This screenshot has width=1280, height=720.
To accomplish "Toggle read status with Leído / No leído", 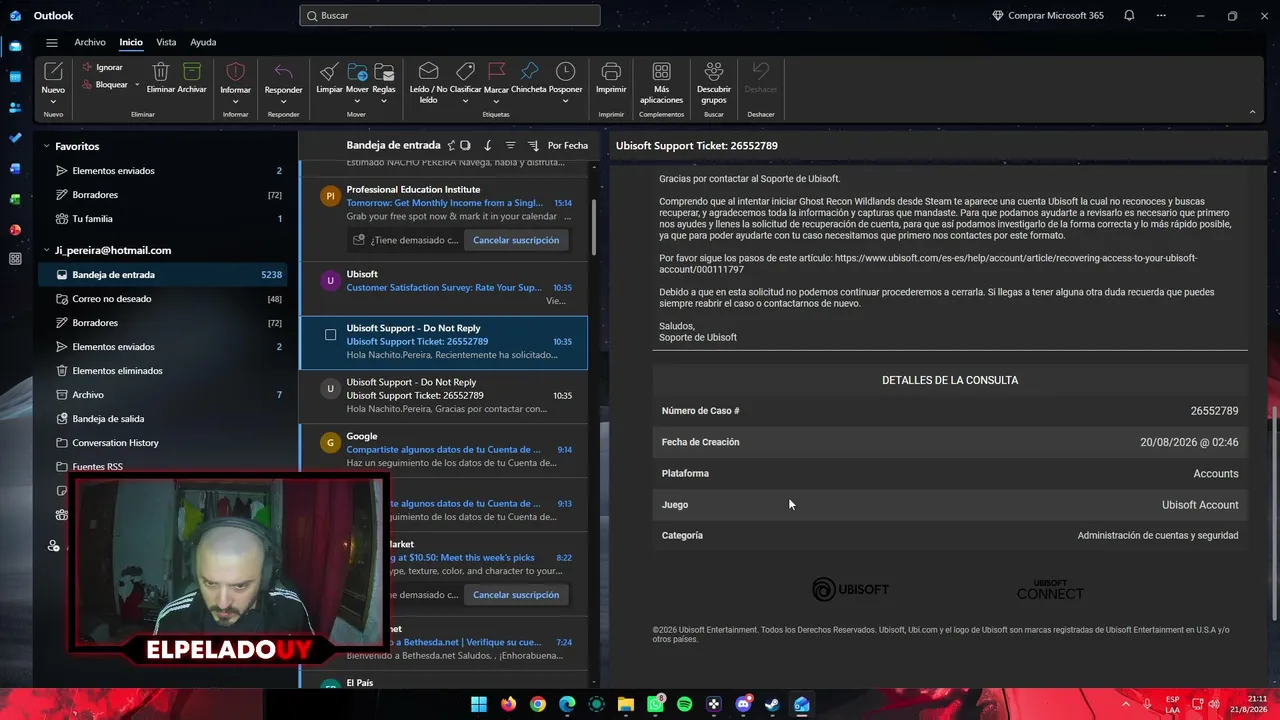I will [429, 82].
